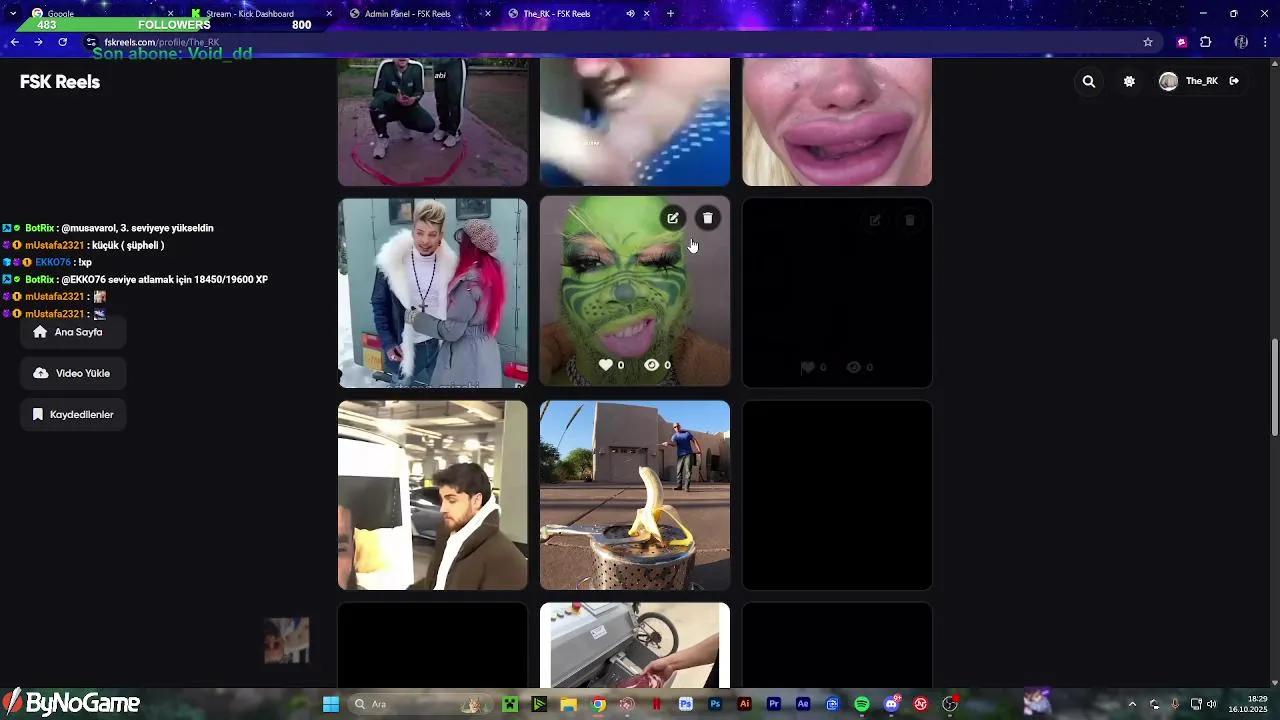This screenshot has width=1280, height=720.
Task: Open the bearded man with white scarf video
Action: coord(432,495)
